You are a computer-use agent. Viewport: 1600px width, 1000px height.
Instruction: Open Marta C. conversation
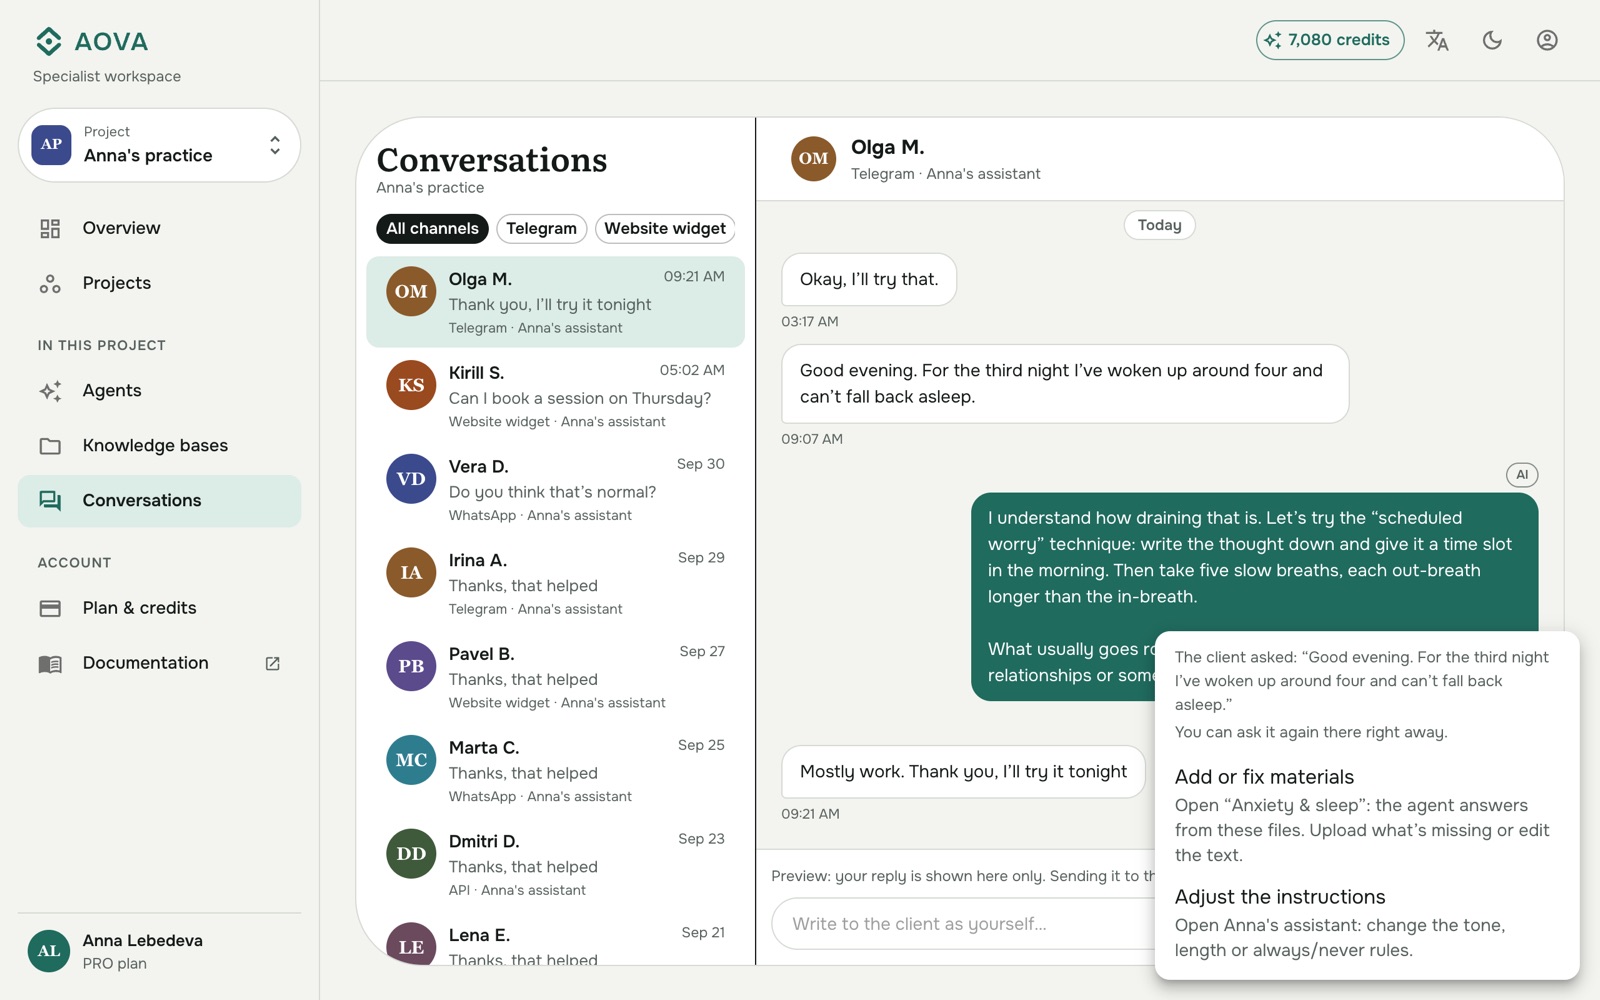pos(555,771)
